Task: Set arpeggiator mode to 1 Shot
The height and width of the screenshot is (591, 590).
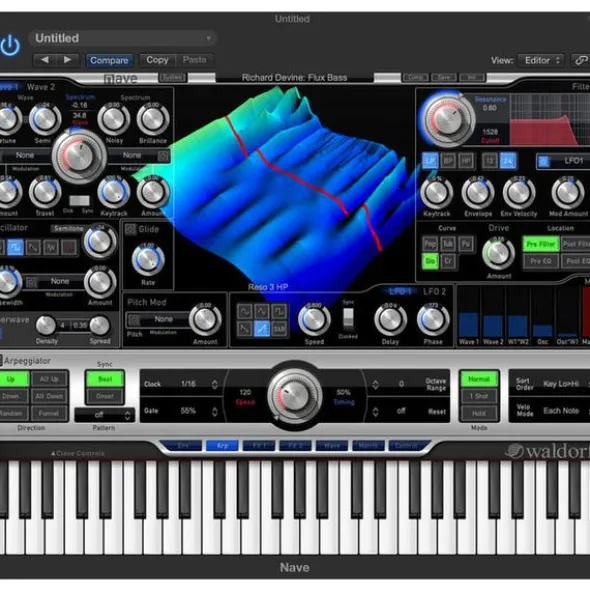Action: coord(479,396)
